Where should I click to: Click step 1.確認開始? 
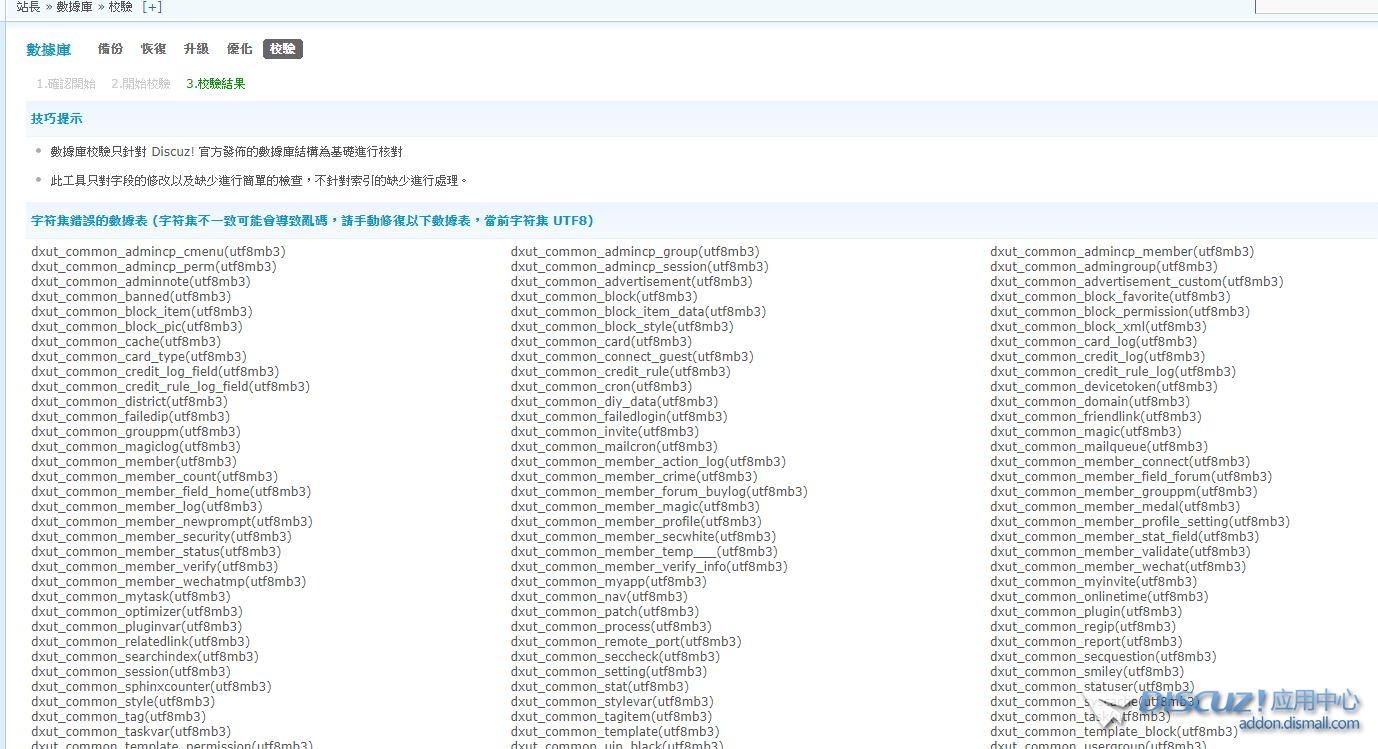pos(66,84)
